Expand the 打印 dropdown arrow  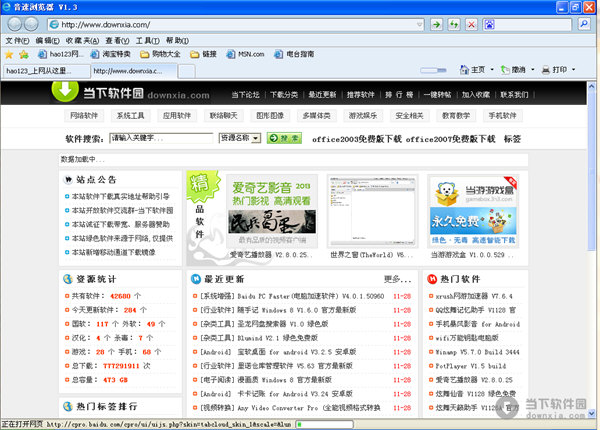tap(574, 70)
